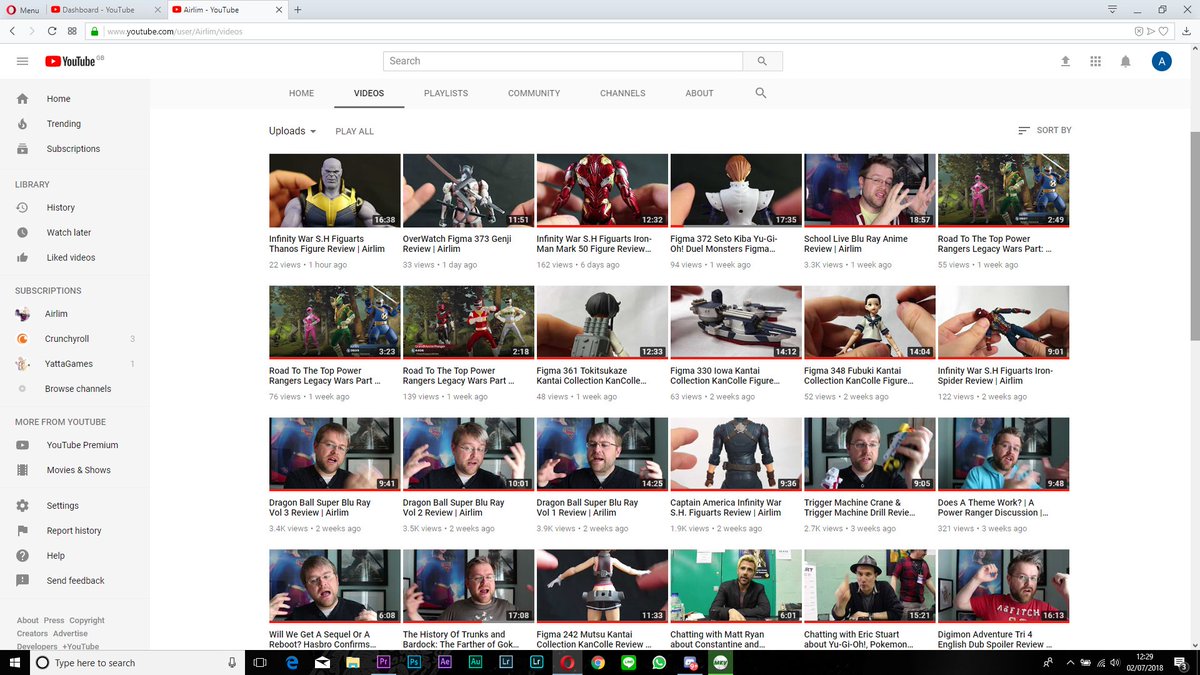Open the notifications bell

pyautogui.click(x=1125, y=61)
